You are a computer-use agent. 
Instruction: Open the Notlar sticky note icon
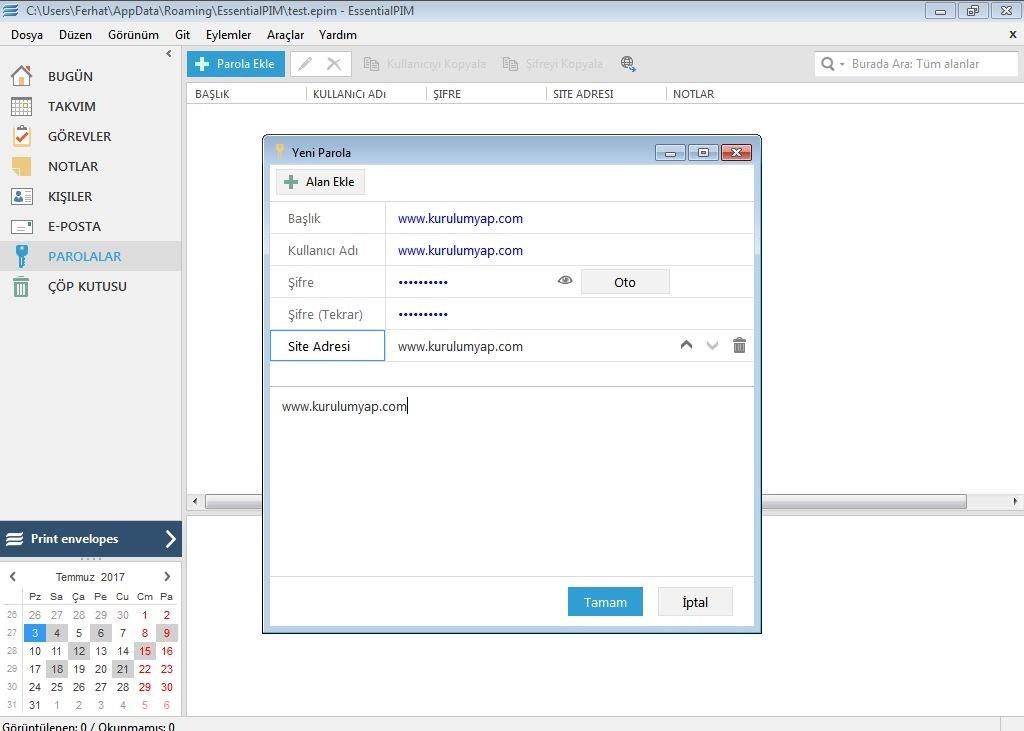click(22, 166)
